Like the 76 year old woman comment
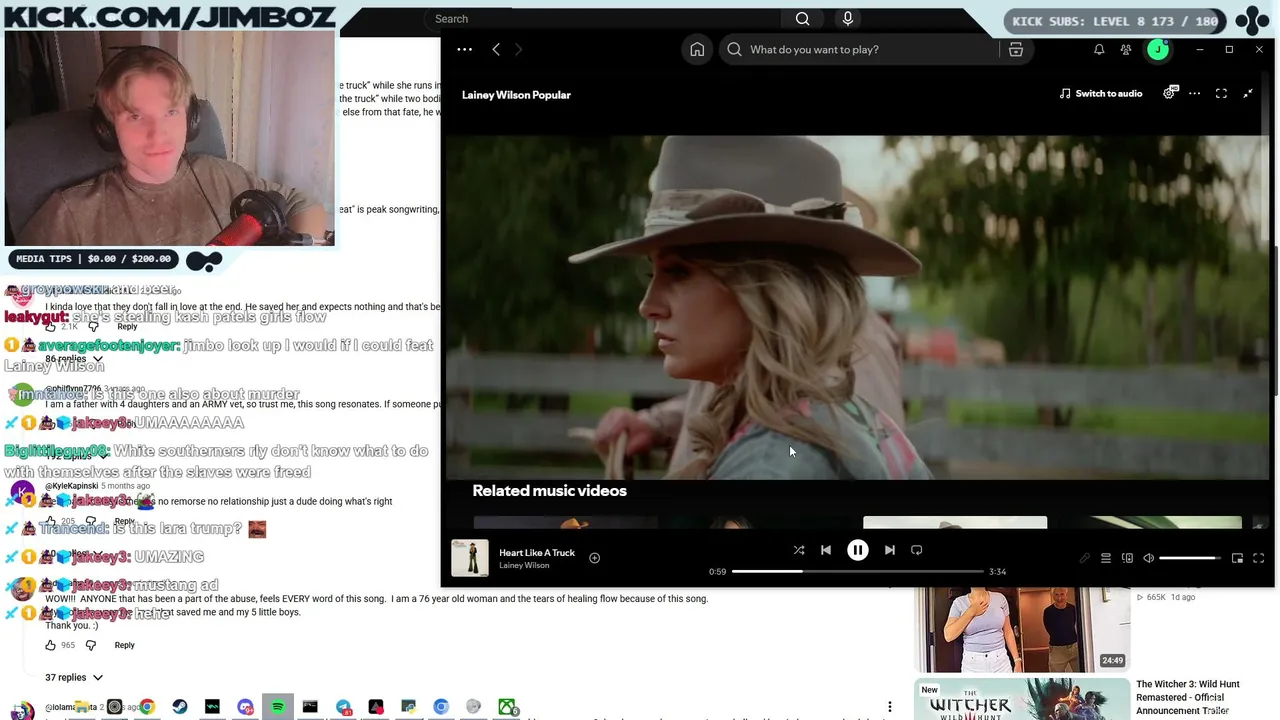The height and width of the screenshot is (720, 1280). [51, 645]
